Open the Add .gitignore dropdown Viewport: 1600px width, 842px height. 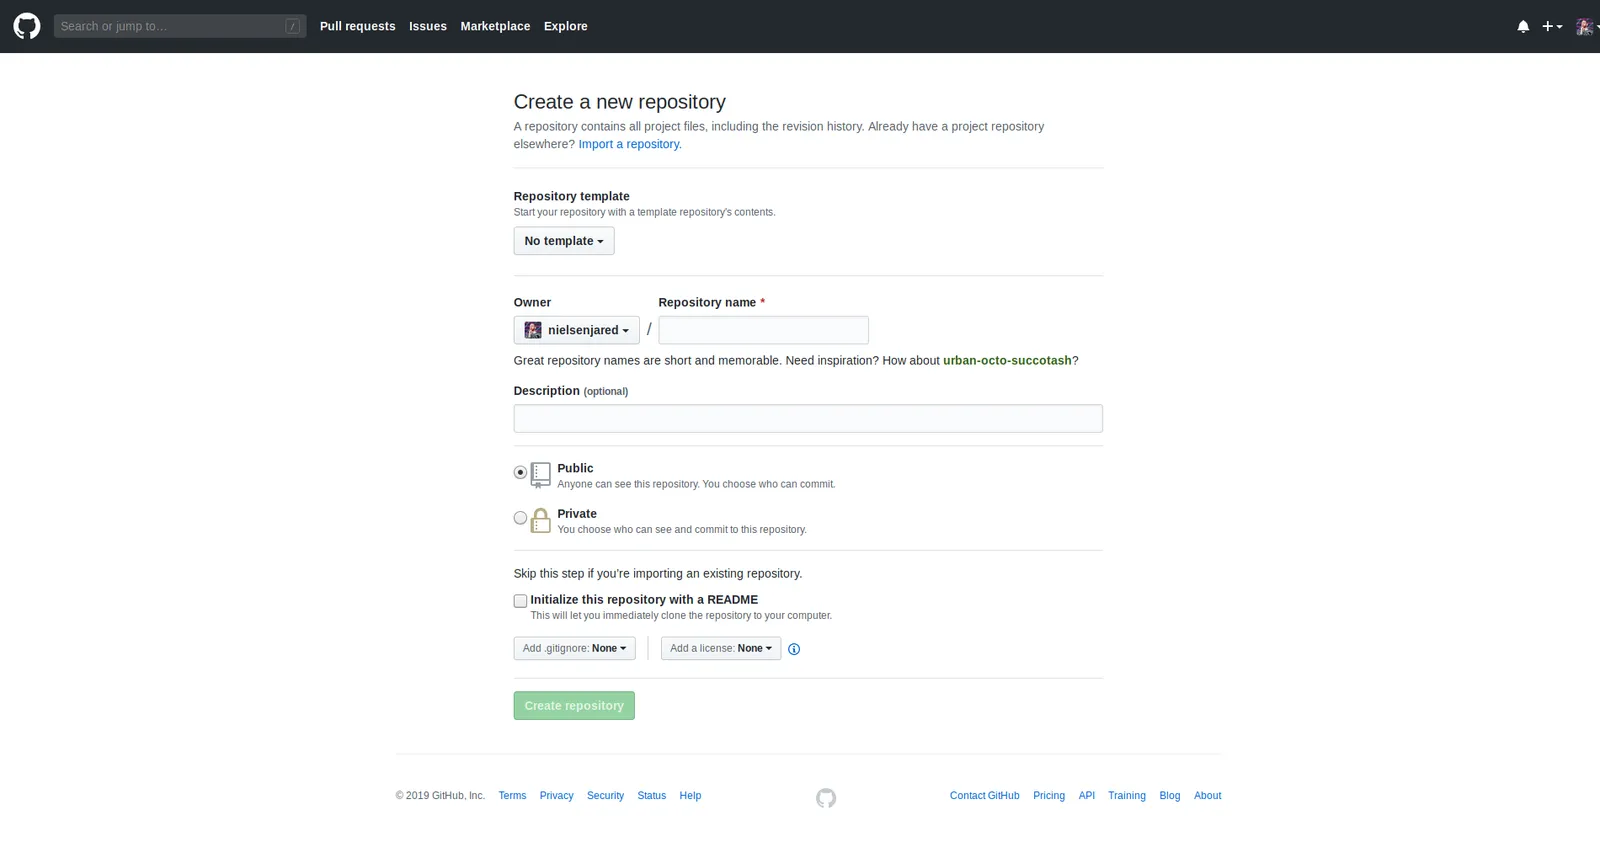pos(574,648)
